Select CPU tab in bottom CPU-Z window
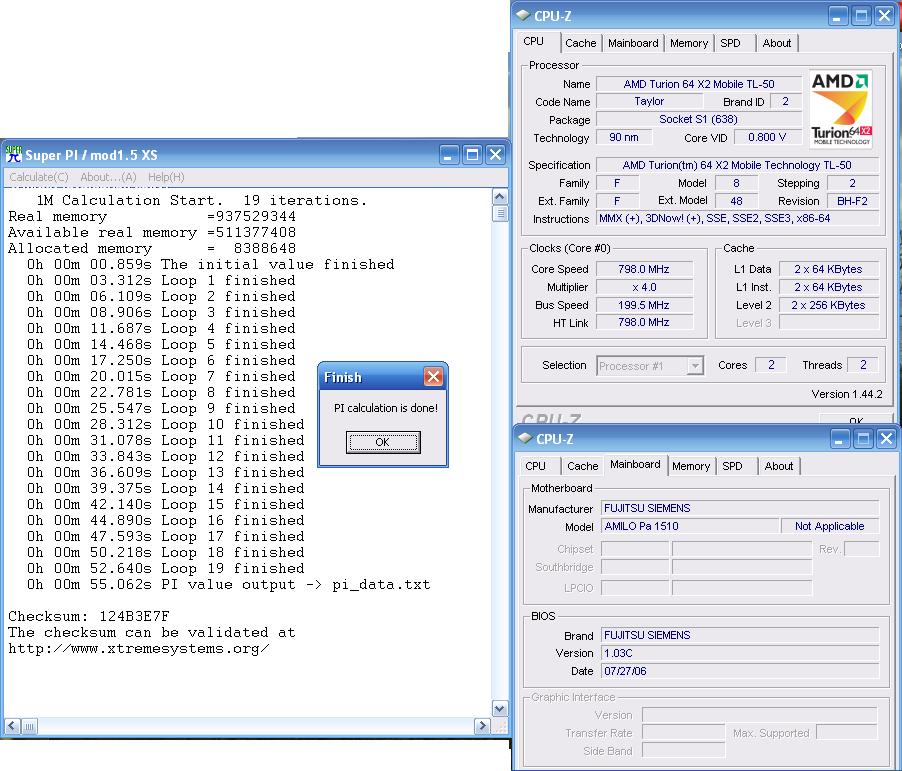This screenshot has width=902, height=771. tap(536, 466)
